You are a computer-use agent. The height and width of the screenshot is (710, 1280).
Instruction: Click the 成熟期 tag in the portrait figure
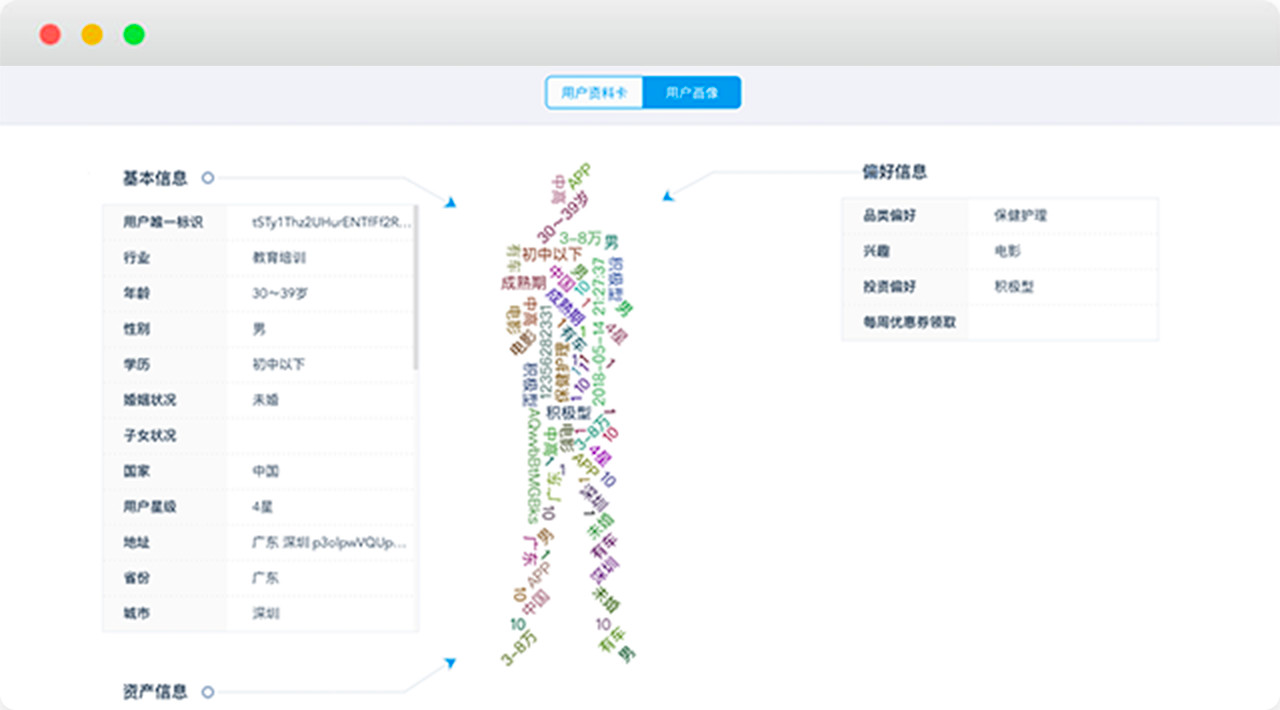click(521, 283)
